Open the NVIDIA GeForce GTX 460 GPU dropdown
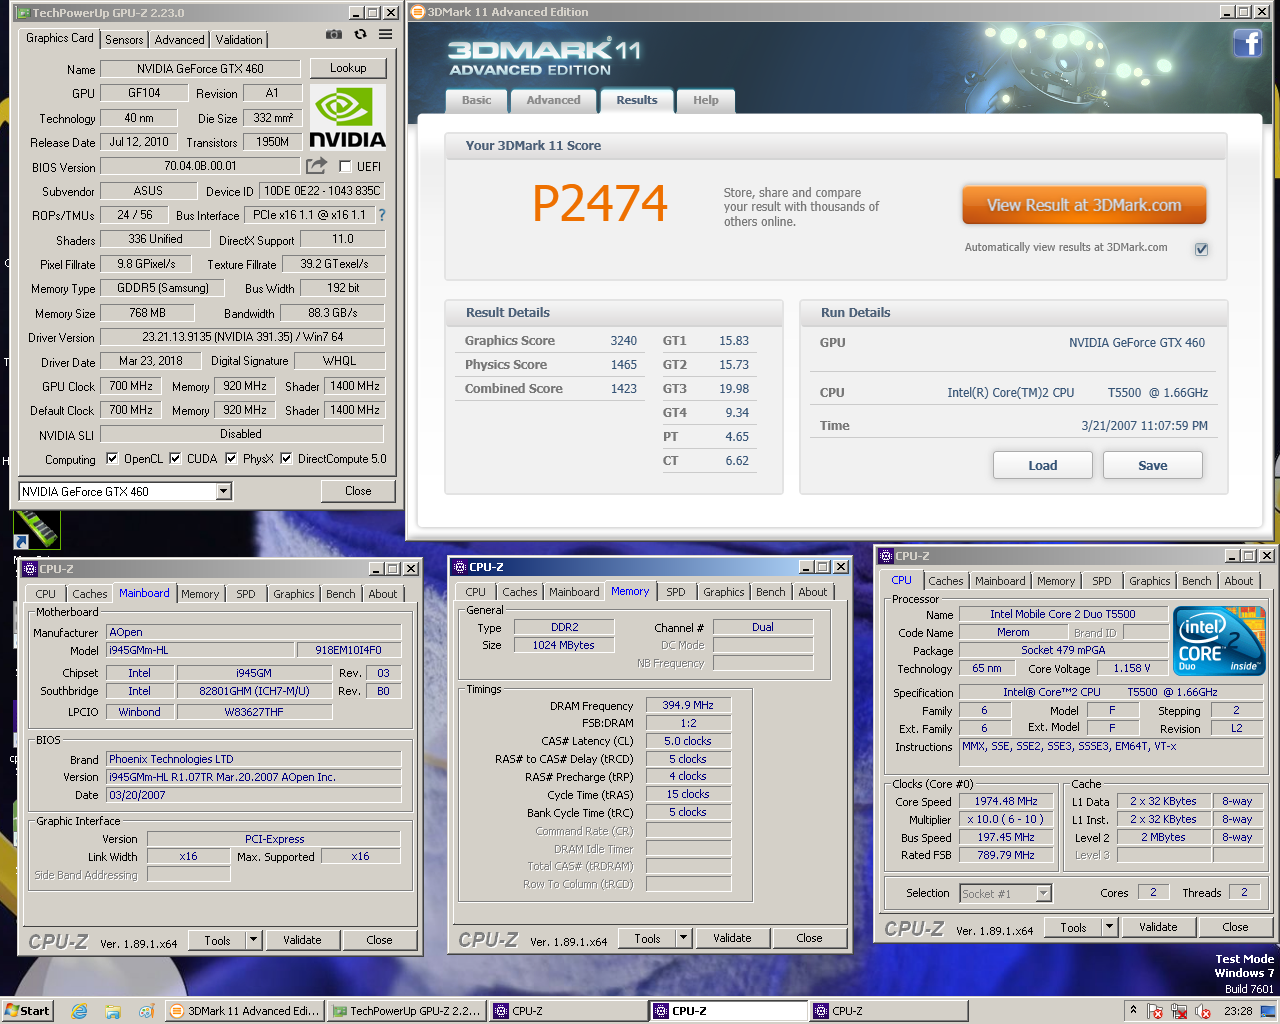Viewport: 1280px width, 1024px height. click(x=224, y=491)
